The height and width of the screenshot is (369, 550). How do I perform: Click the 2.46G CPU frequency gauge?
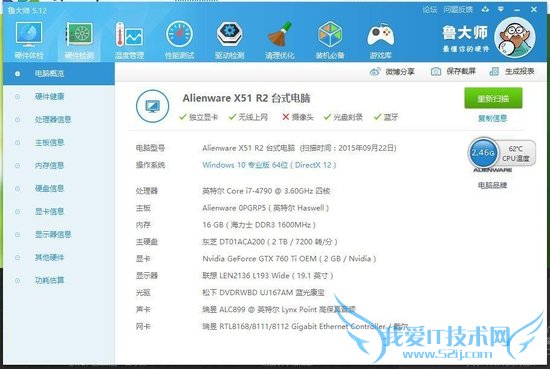tap(483, 153)
